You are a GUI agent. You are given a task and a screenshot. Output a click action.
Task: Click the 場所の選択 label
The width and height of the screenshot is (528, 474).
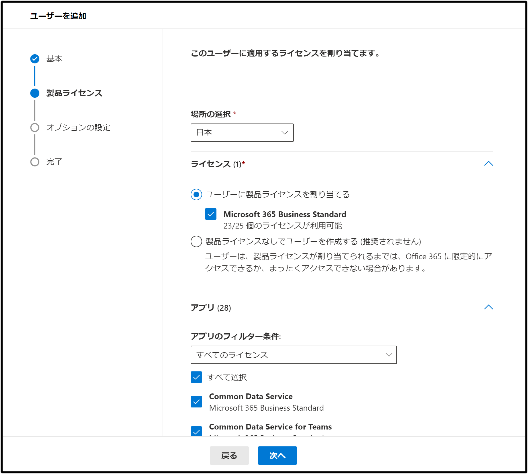(211, 114)
